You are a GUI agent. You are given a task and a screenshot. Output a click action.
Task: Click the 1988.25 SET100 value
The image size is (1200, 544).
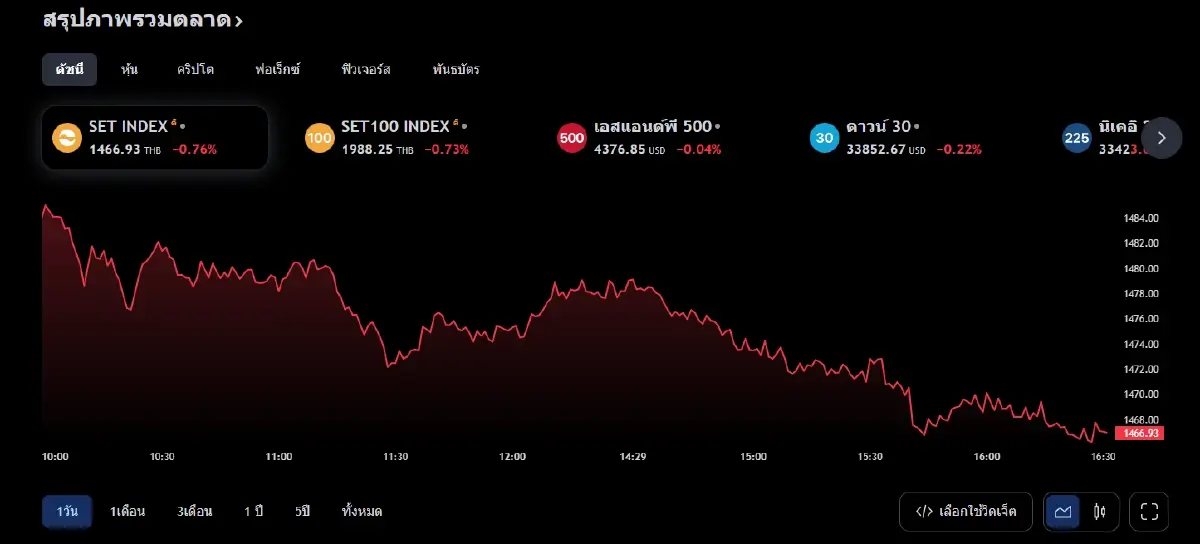[x=366, y=149]
